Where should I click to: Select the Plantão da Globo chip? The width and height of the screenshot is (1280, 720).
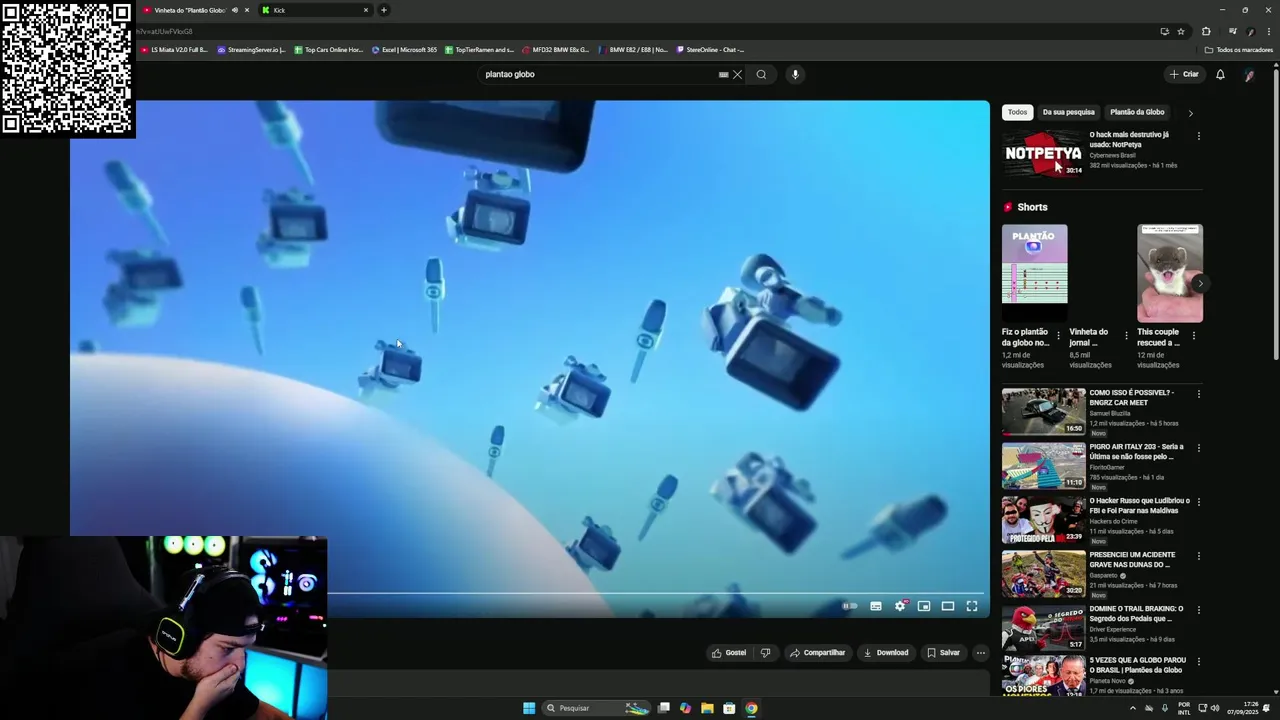point(1137,112)
